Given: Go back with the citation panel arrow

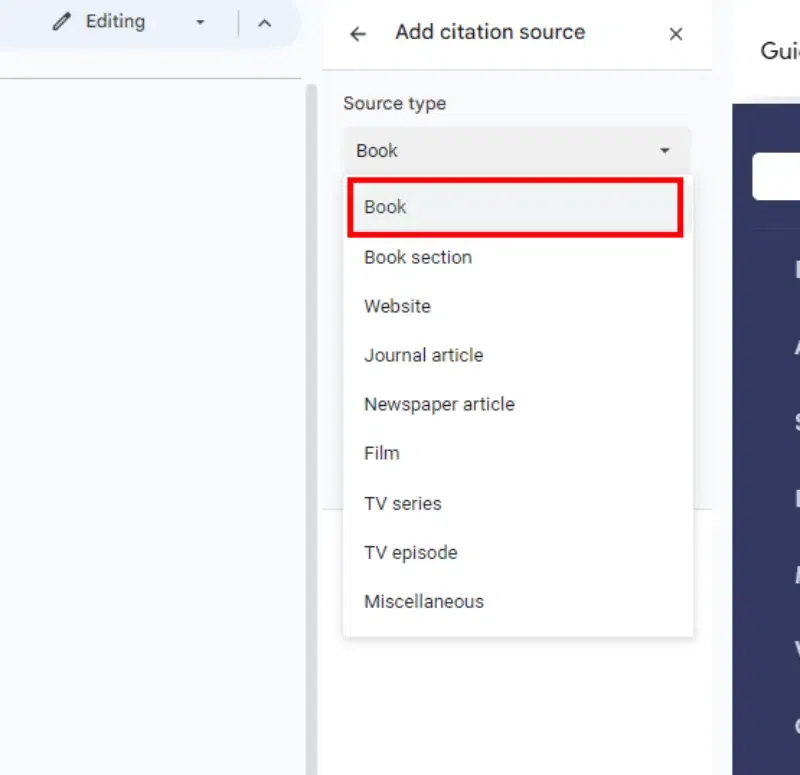Looking at the screenshot, I should coord(358,34).
